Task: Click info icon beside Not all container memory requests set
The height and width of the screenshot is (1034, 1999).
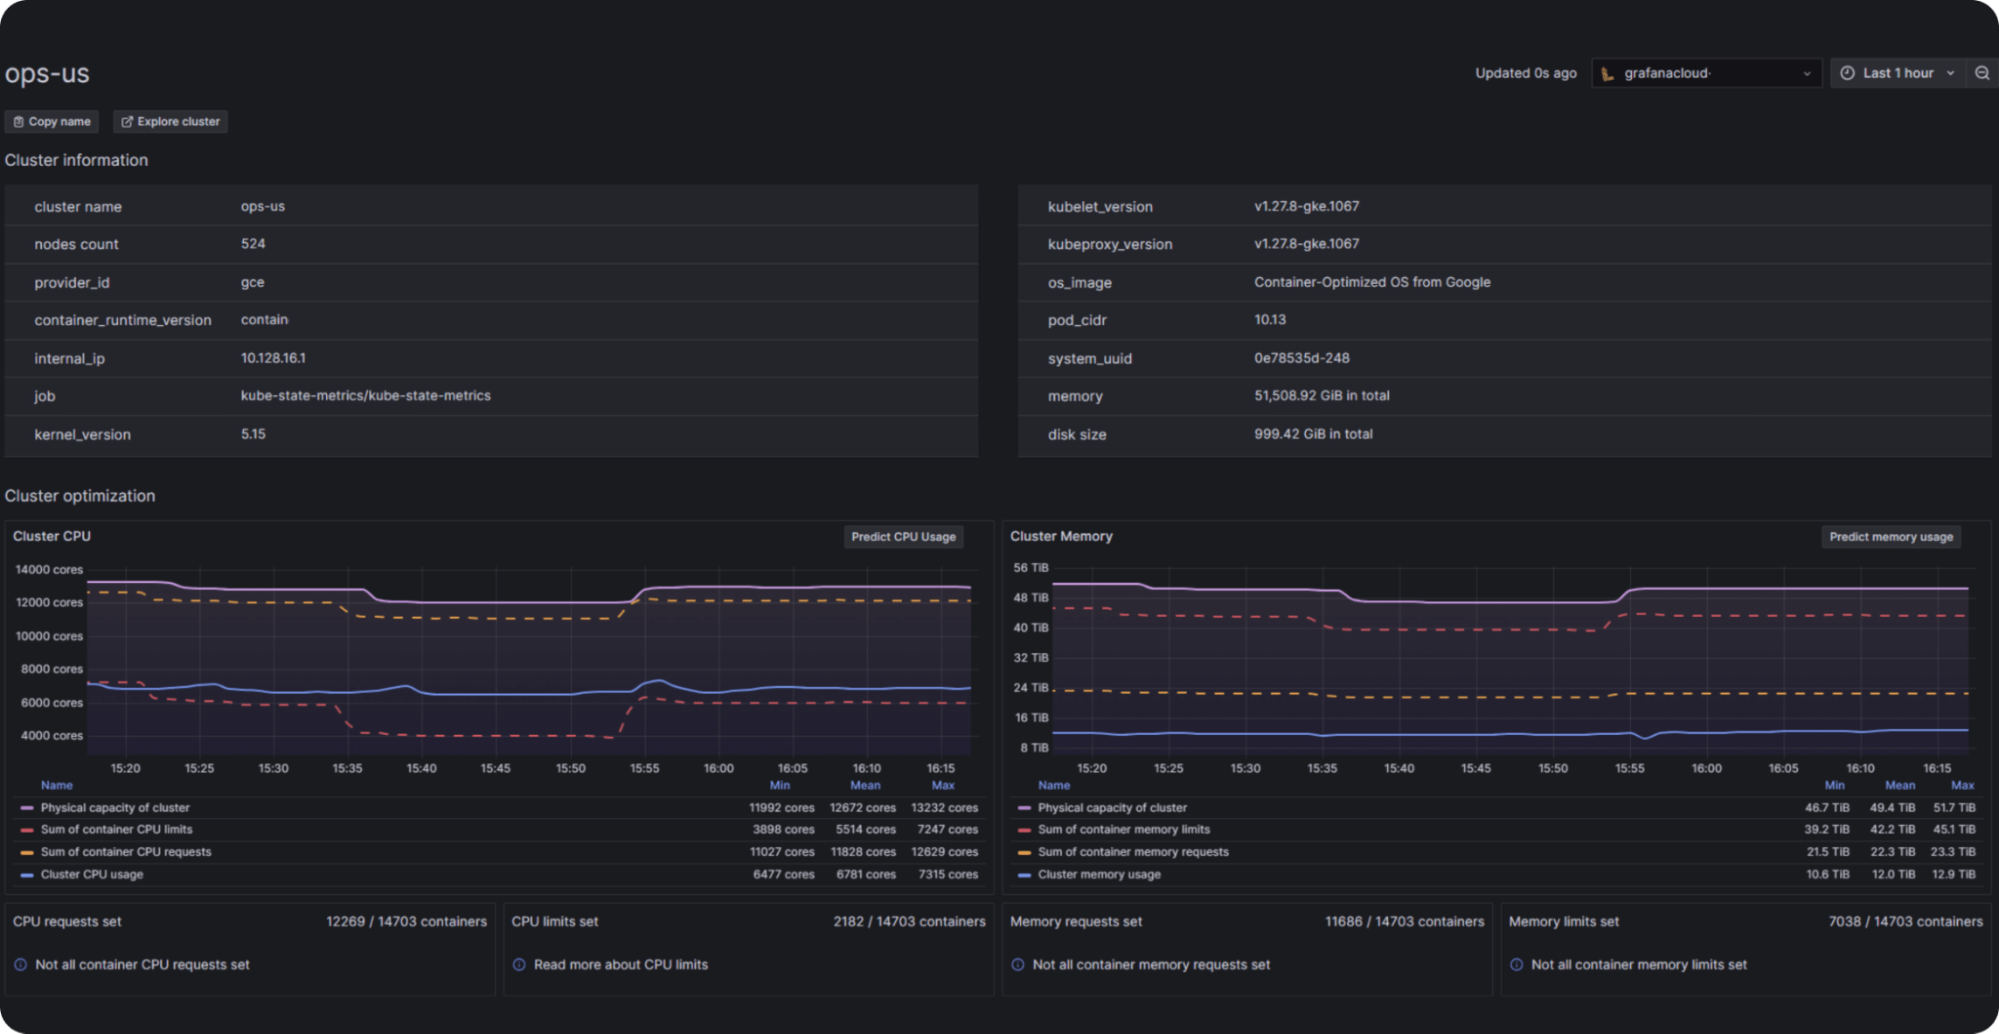Action: [x=1017, y=964]
